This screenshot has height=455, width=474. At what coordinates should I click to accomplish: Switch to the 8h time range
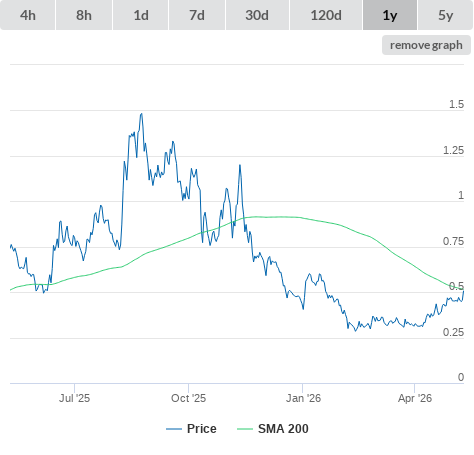(x=84, y=15)
